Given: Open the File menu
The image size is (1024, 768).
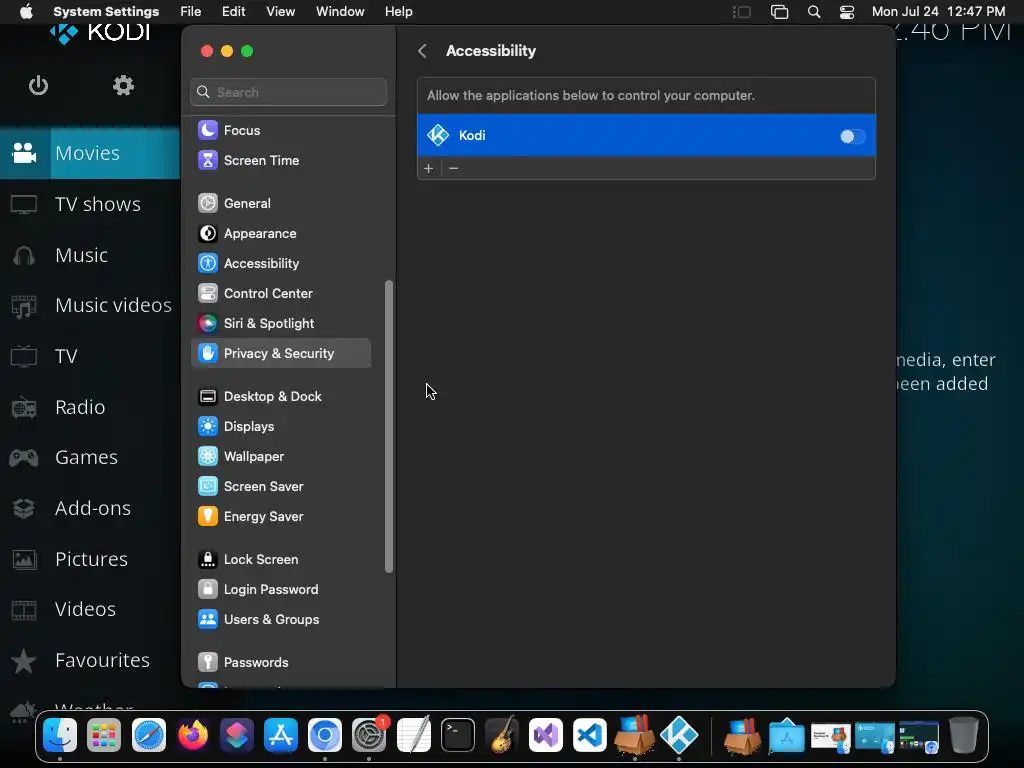Looking at the screenshot, I should [191, 12].
